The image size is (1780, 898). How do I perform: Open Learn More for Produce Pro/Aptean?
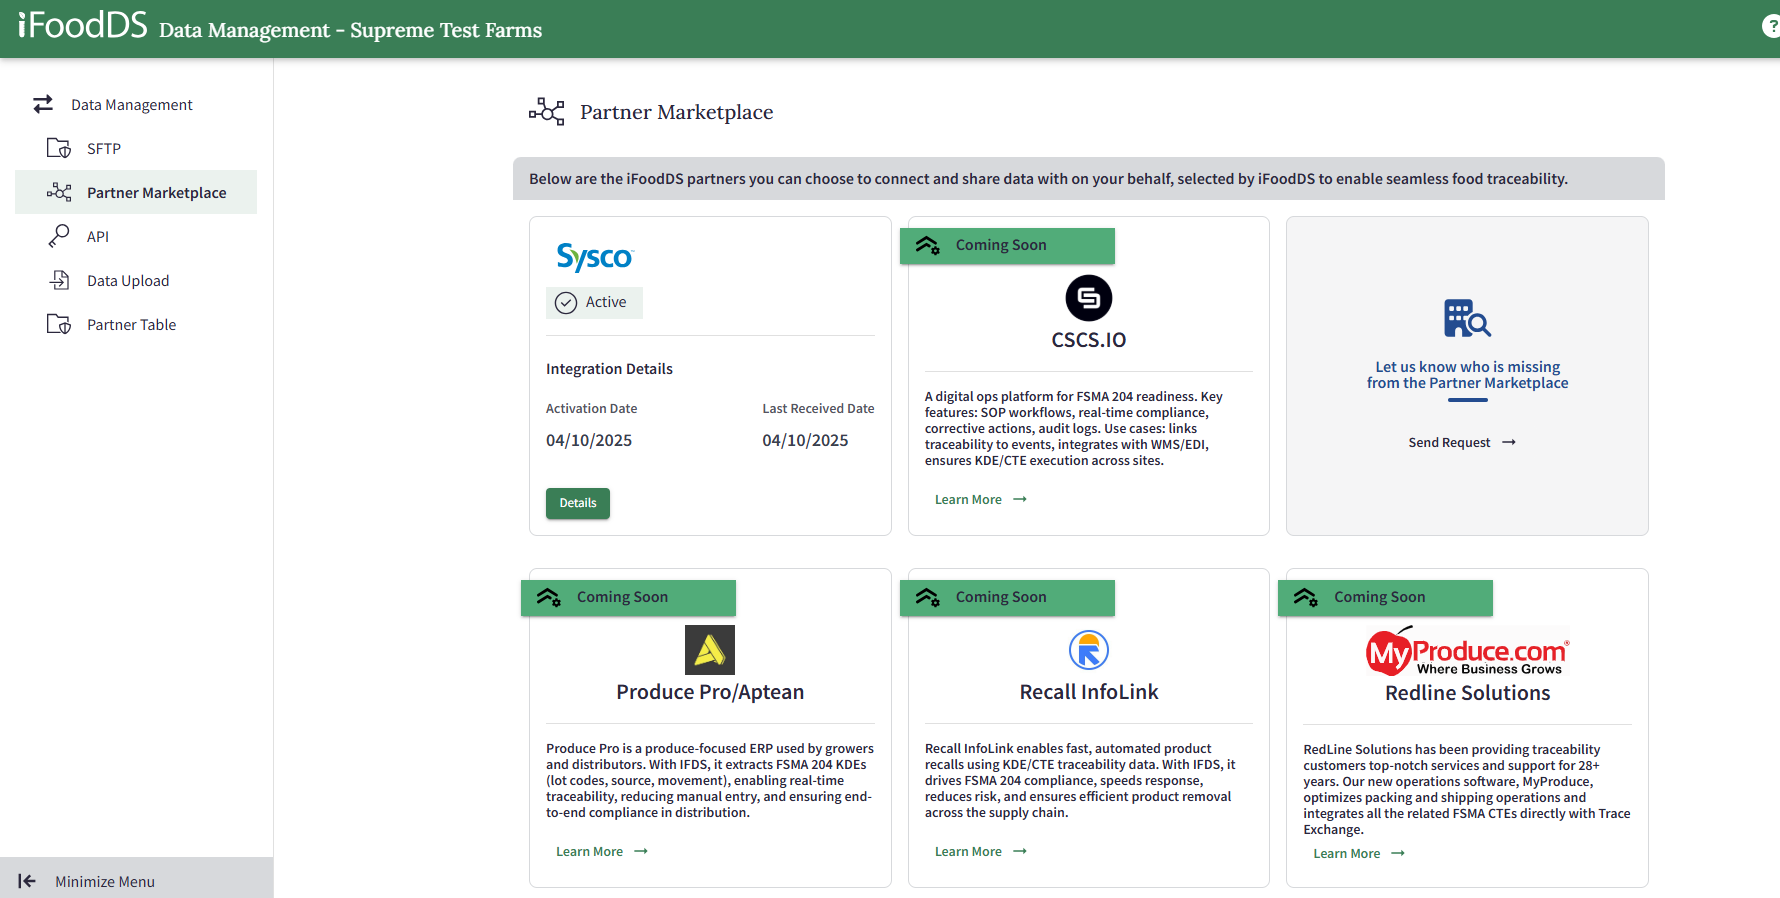click(602, 851)
